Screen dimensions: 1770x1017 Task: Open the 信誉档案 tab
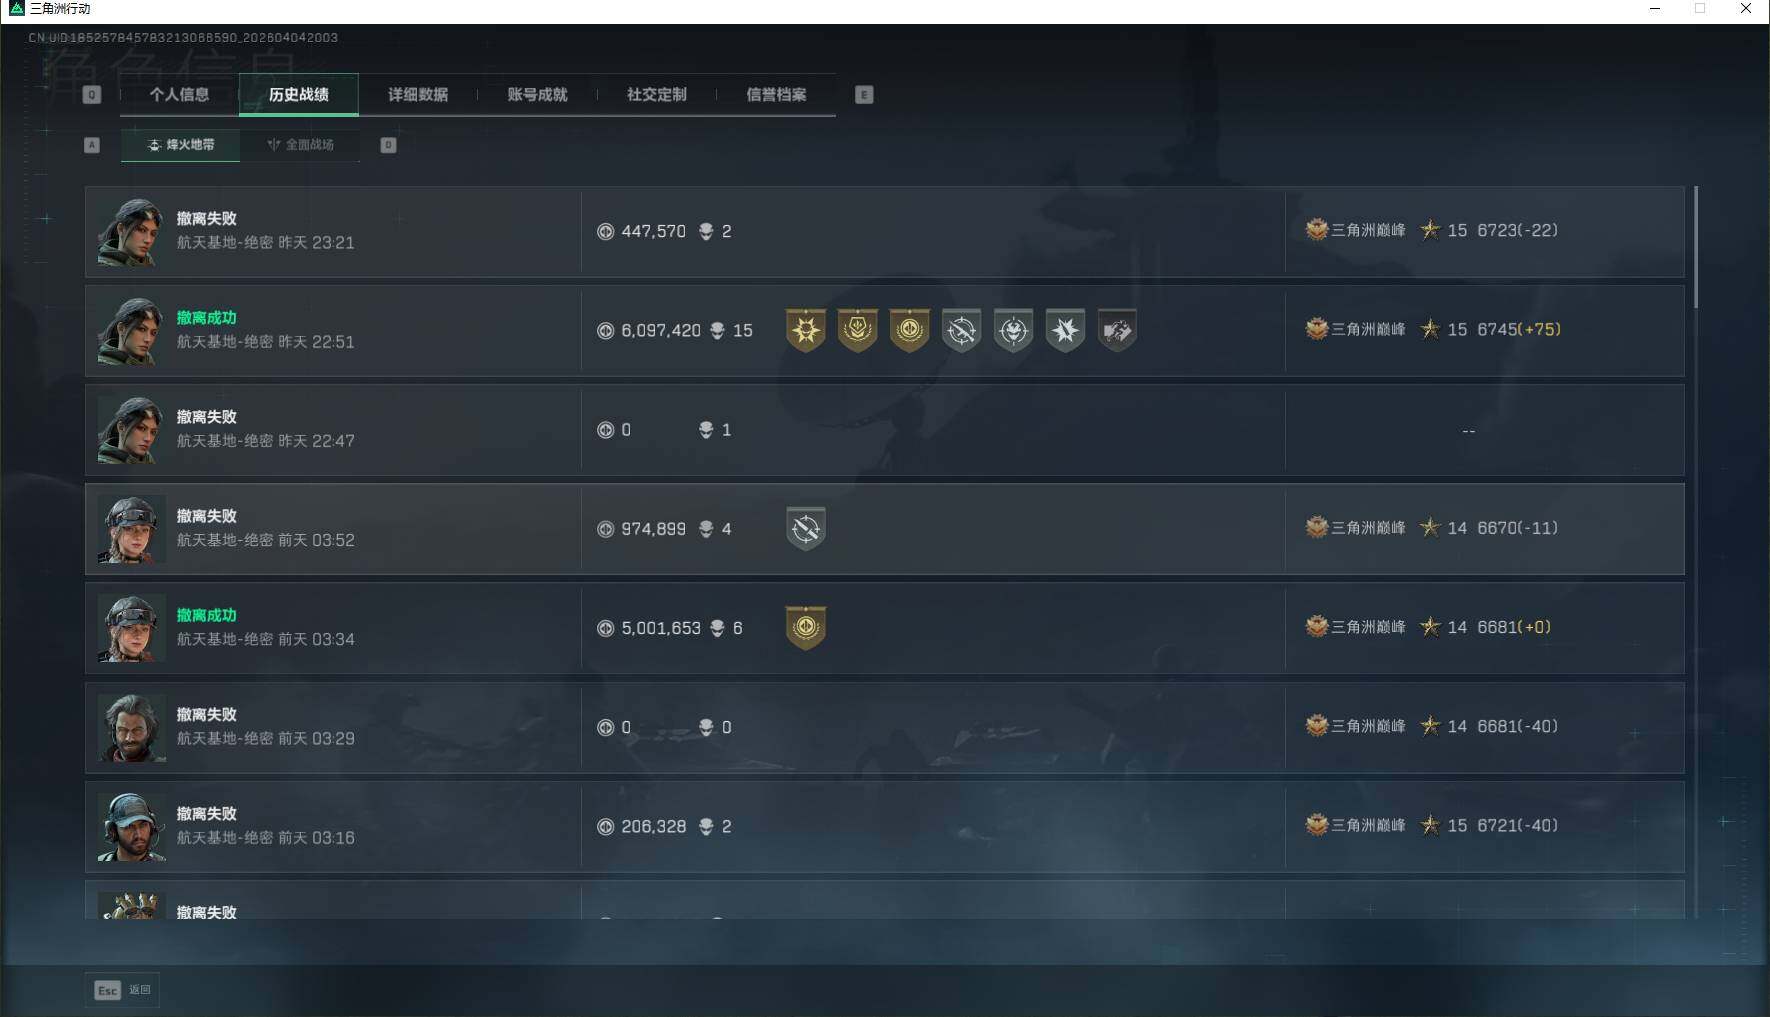tap(776, 95)
